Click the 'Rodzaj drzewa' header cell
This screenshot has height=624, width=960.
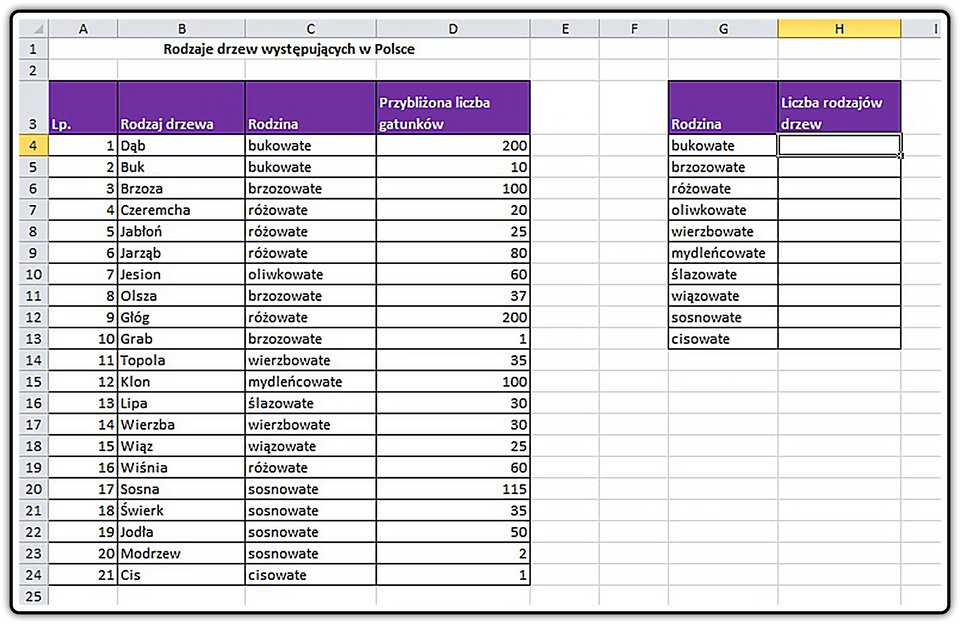coord(181,108)
